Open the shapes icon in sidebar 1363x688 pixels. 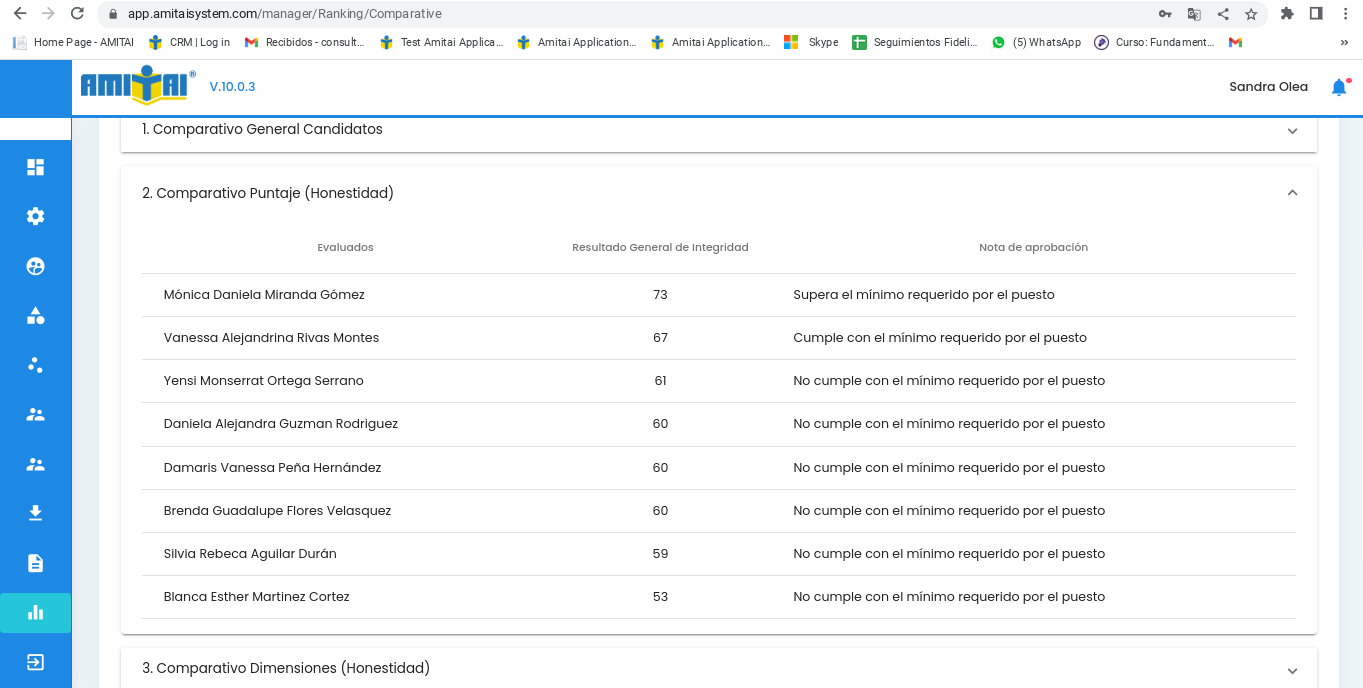coord(35,316)
